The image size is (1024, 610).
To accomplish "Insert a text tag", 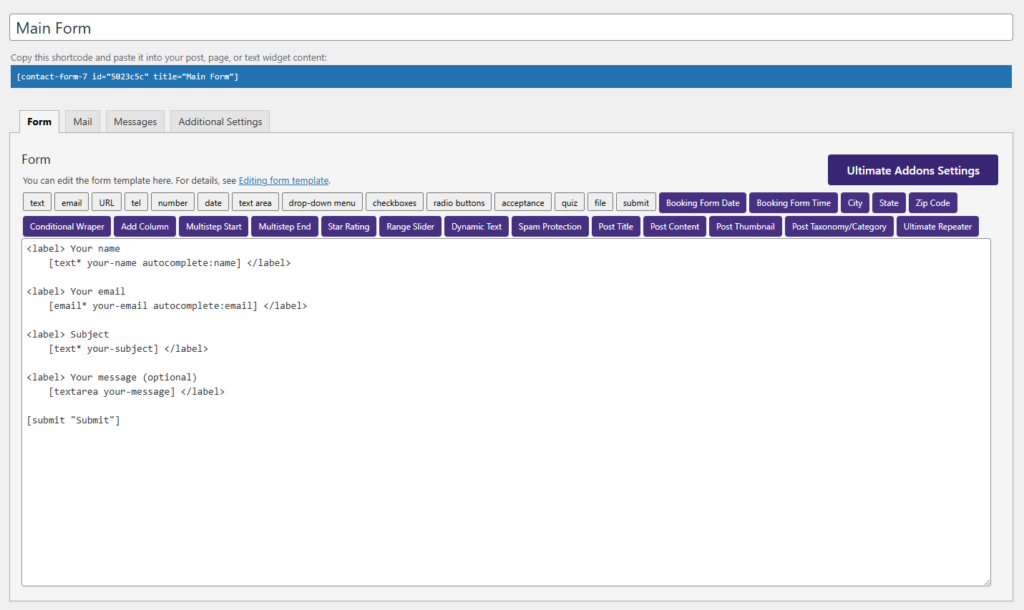I will tap(37, 202).
